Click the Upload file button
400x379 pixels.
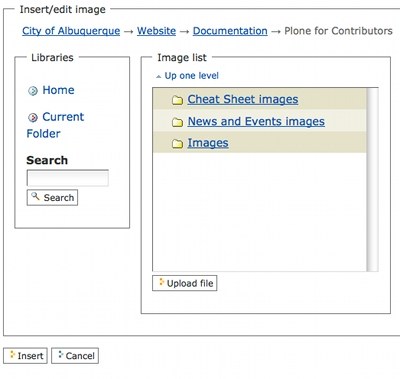[185, 283]
